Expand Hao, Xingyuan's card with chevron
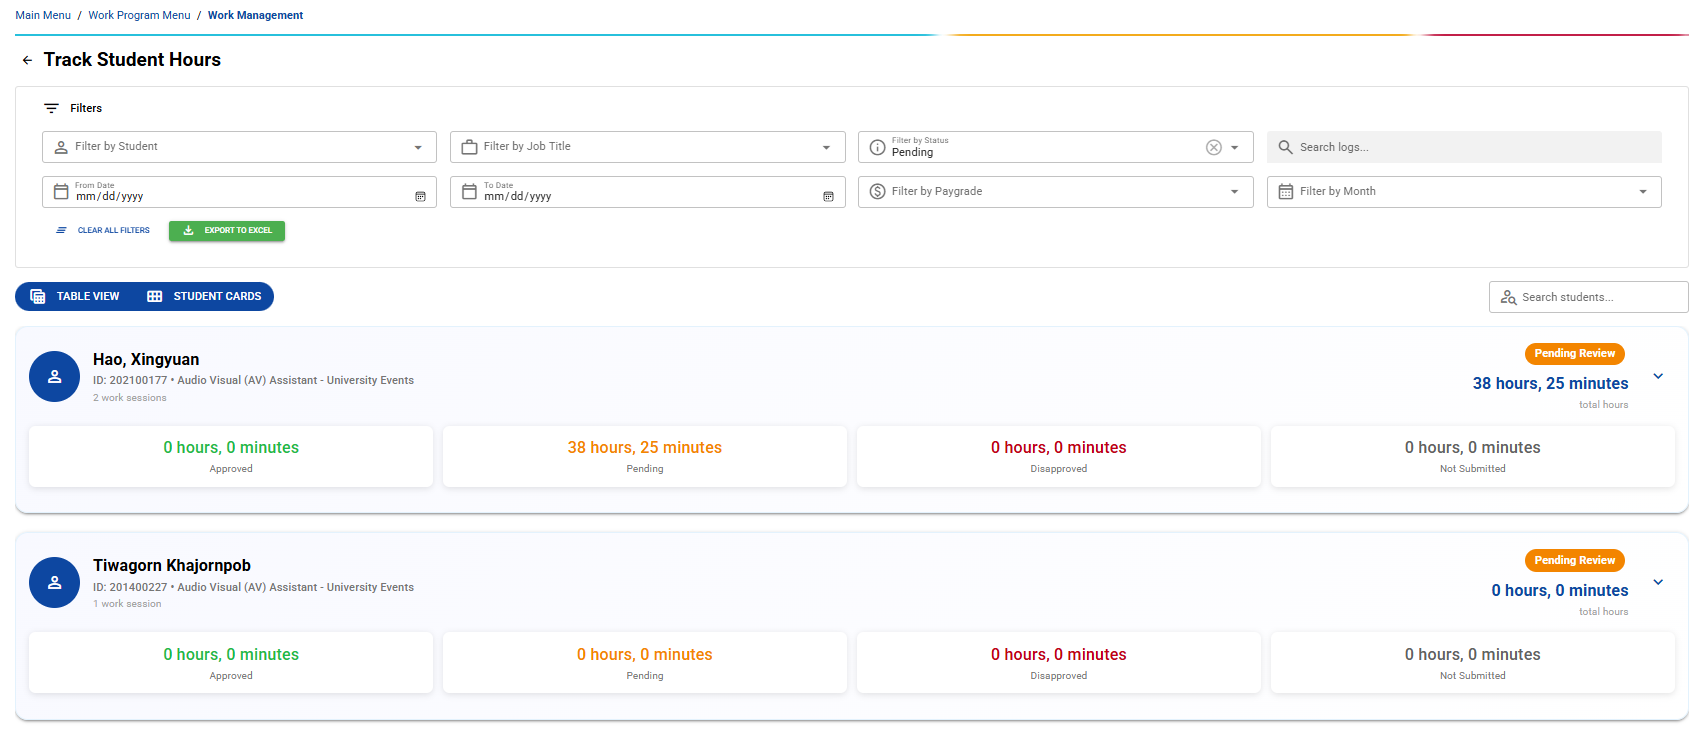This screenshot has width=1701, height=741. point(1658,377)
